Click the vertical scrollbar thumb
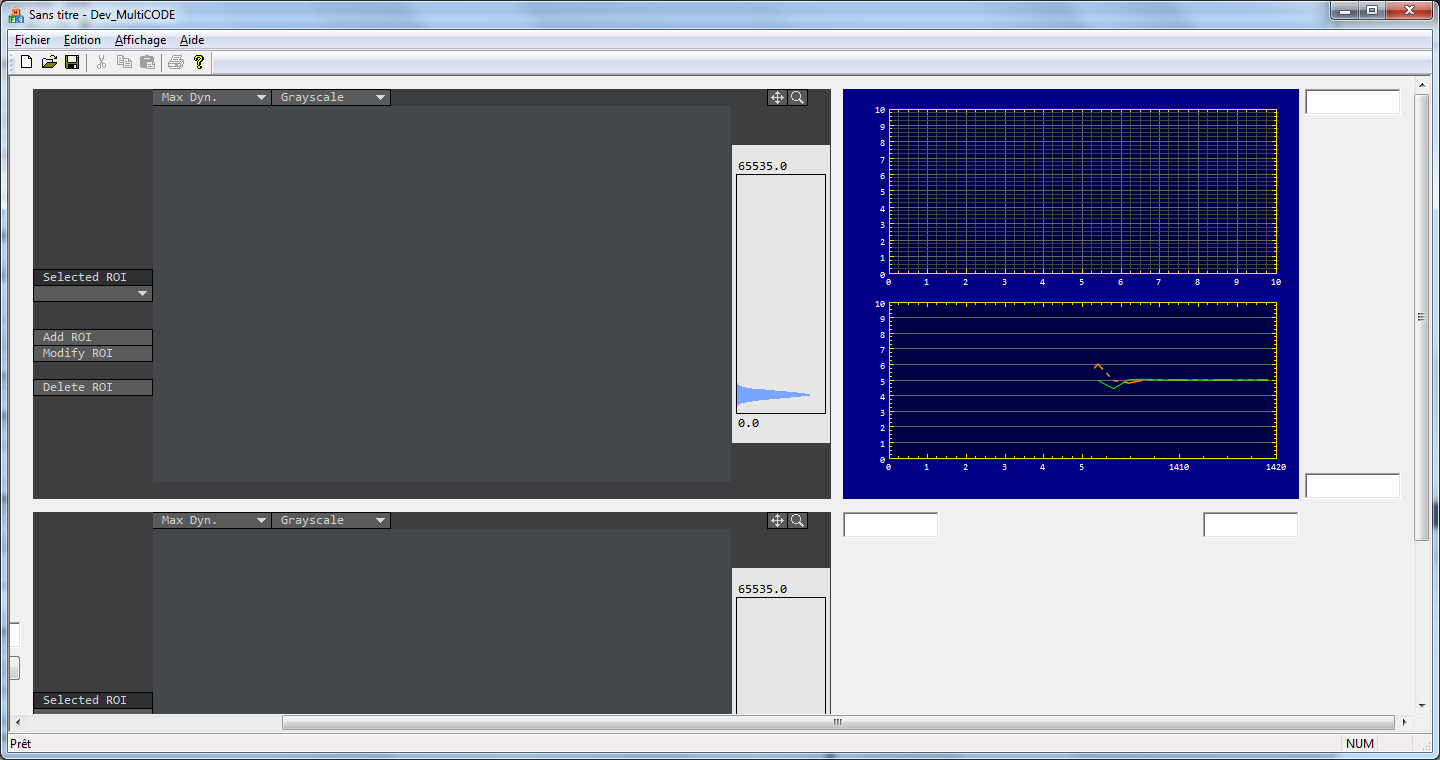The height and width of the screenshot is (760, 1440). (1422, 317)
